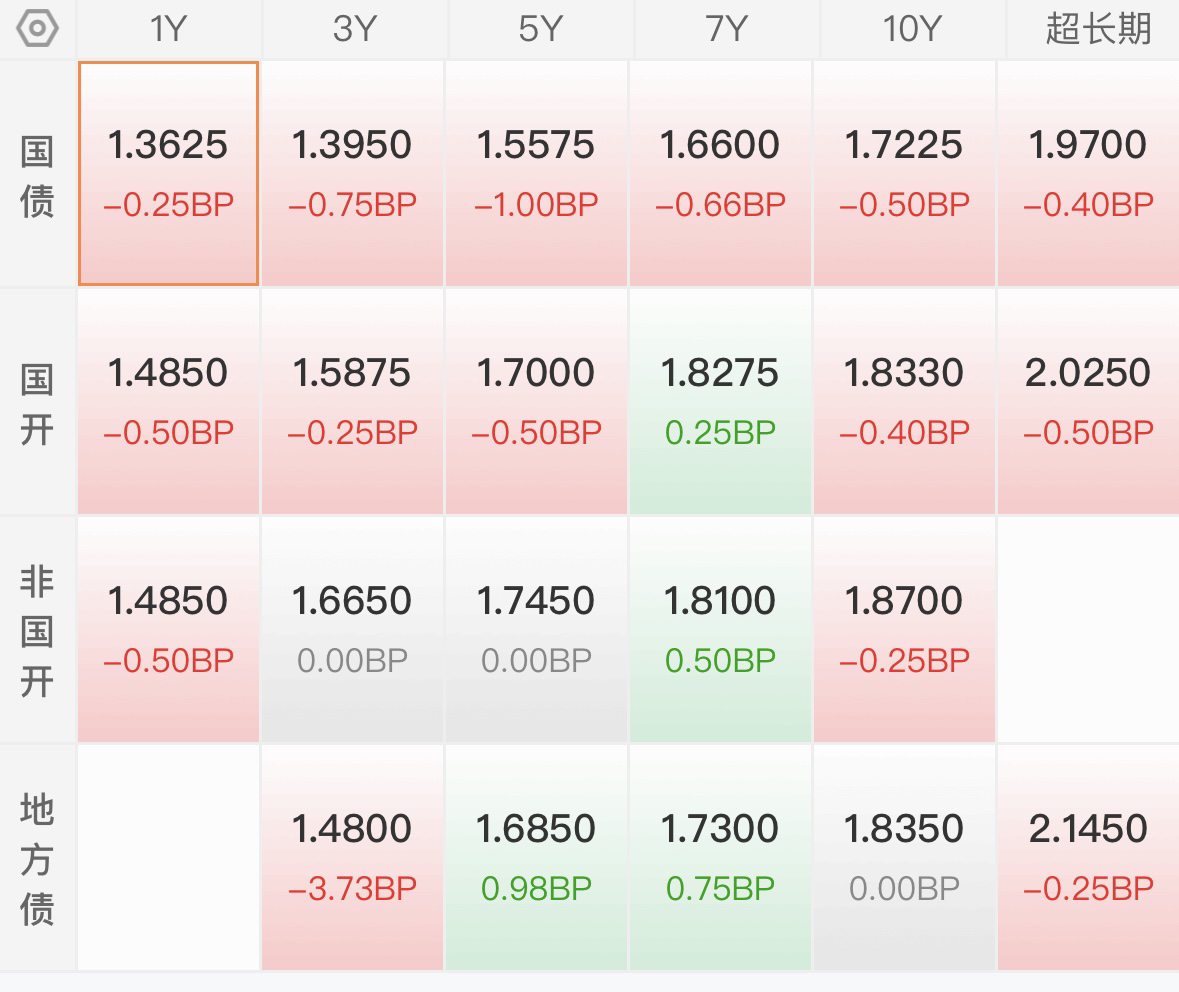Select 国开 超长期 cell 2.0250

[1088, 401]
